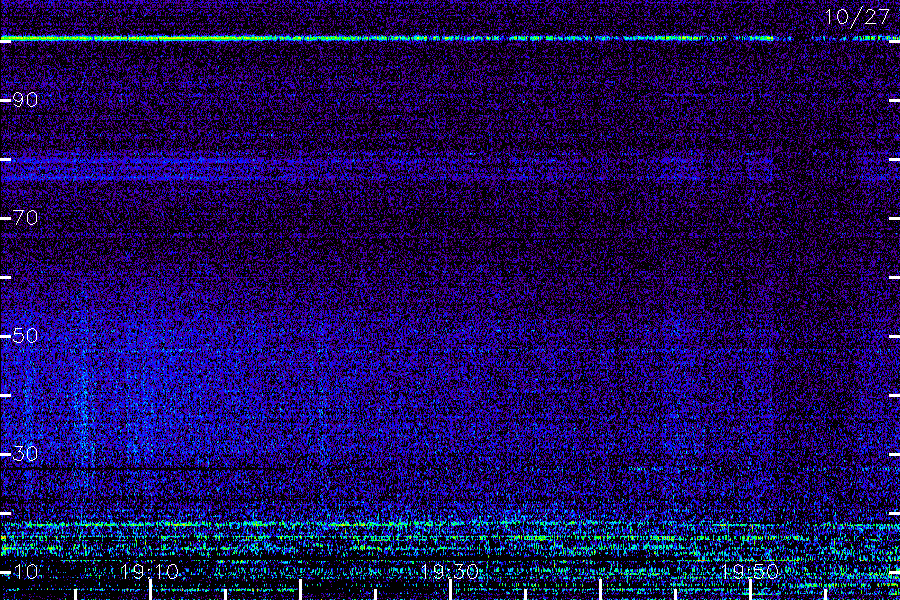Click the 50 frequency axis label
Image resolution: width=900 pixels, height=600 pixels.
25,336
